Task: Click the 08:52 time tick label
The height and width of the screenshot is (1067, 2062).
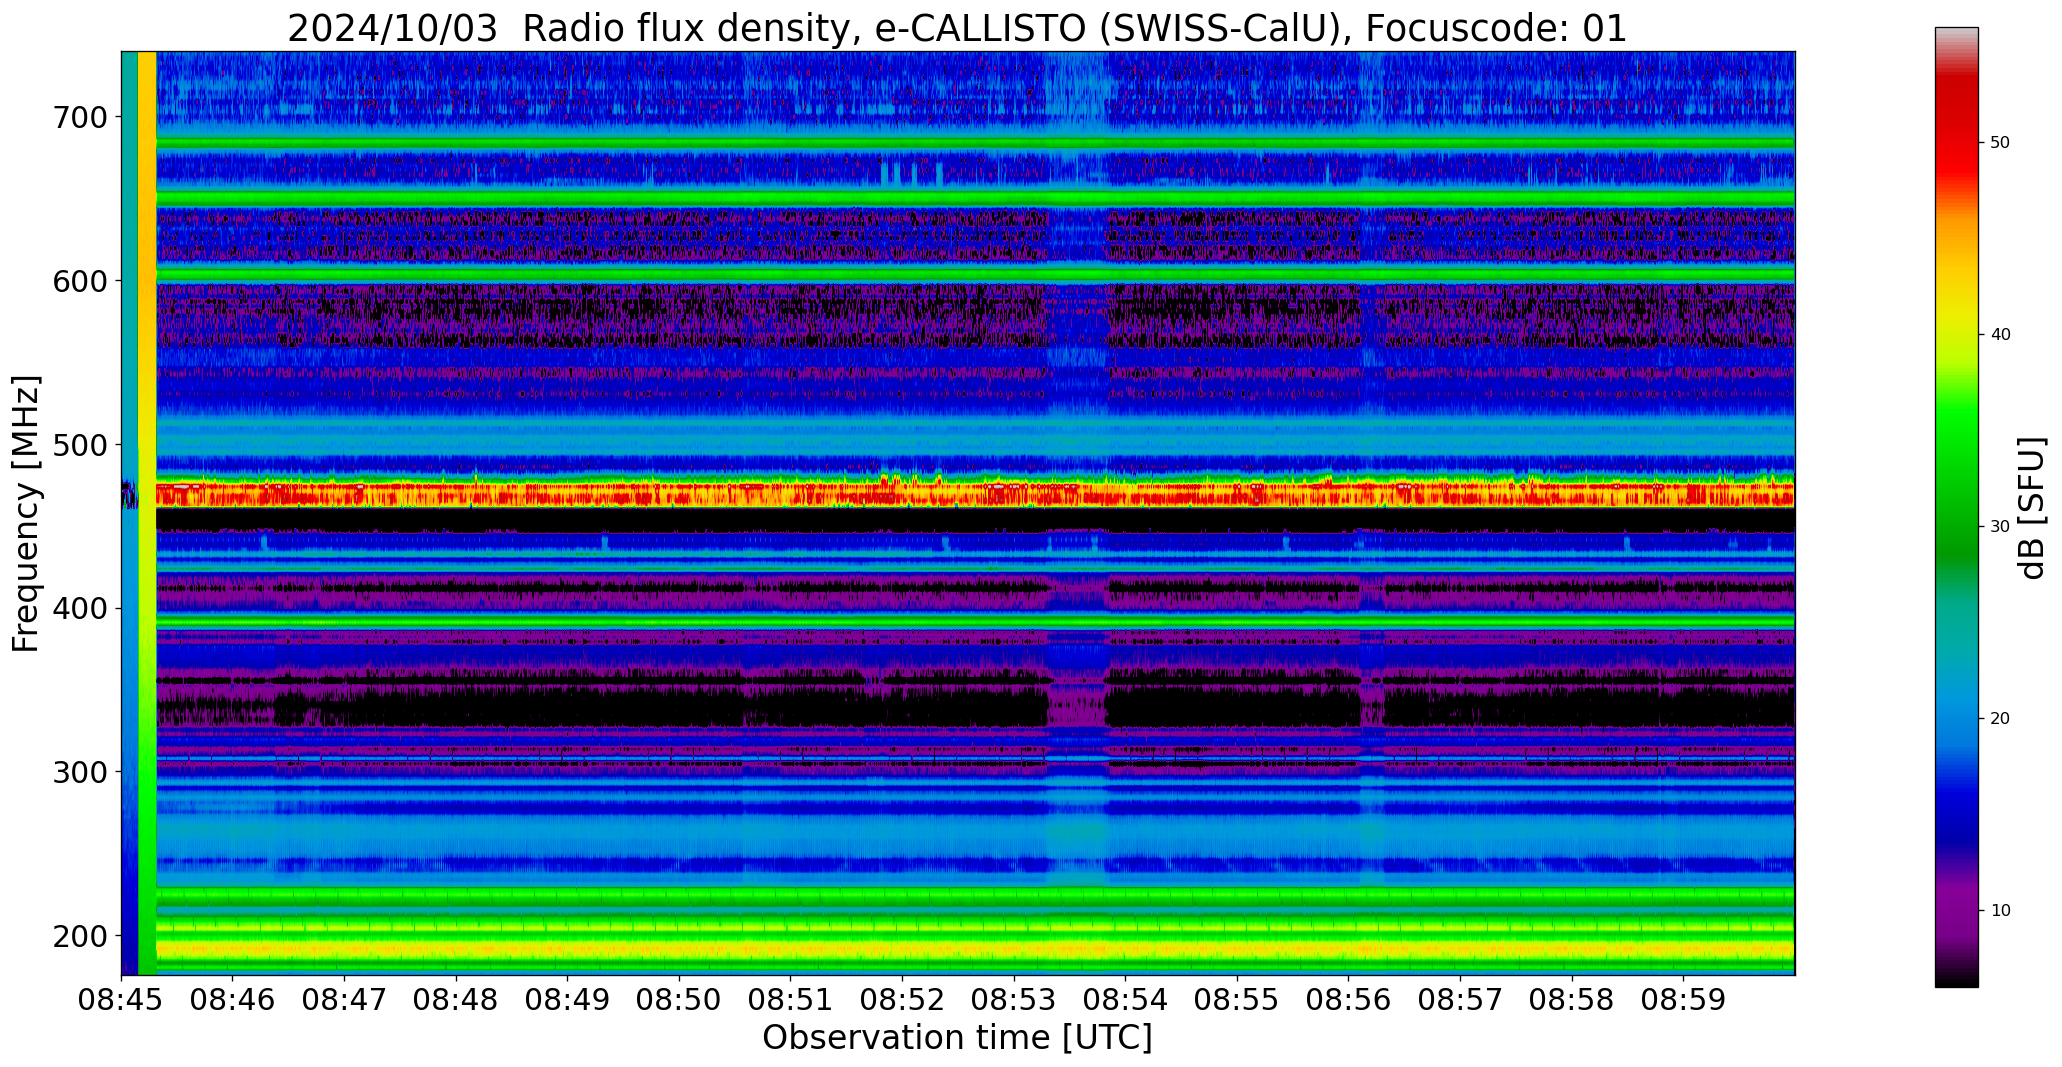Action: tap(903, 1000)
